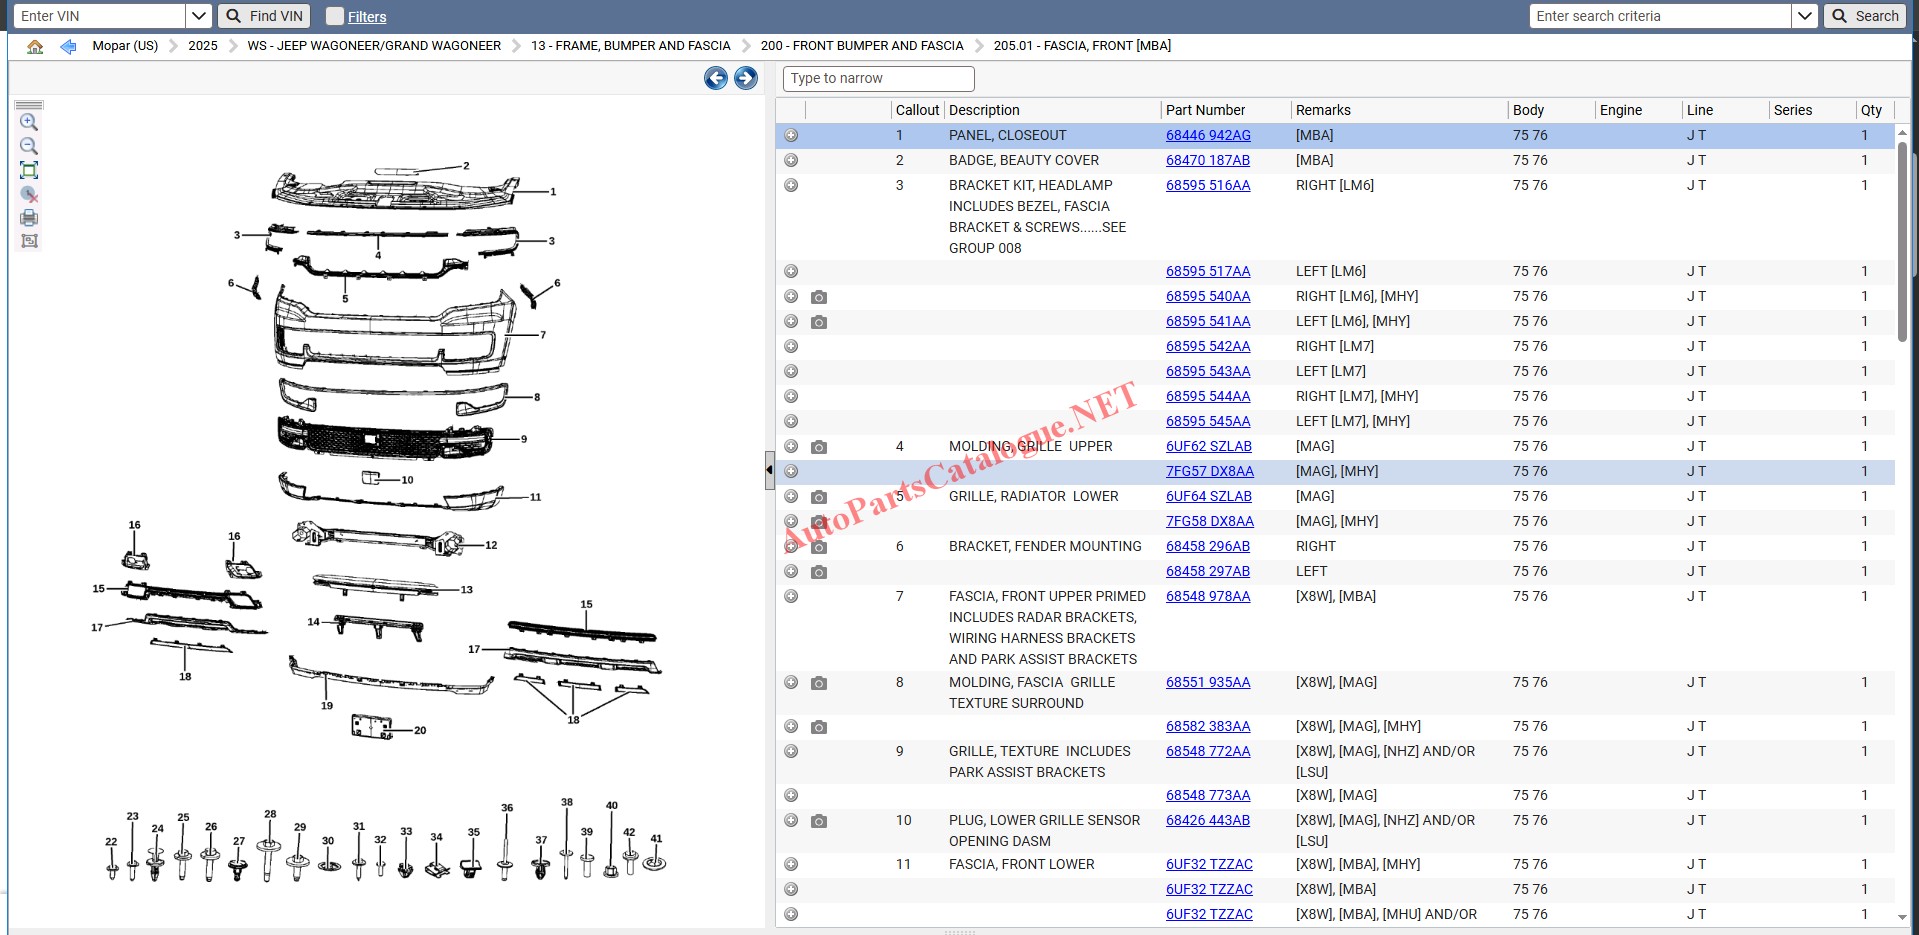Open part number 7FG58 DX8AA

point(1210,521)
